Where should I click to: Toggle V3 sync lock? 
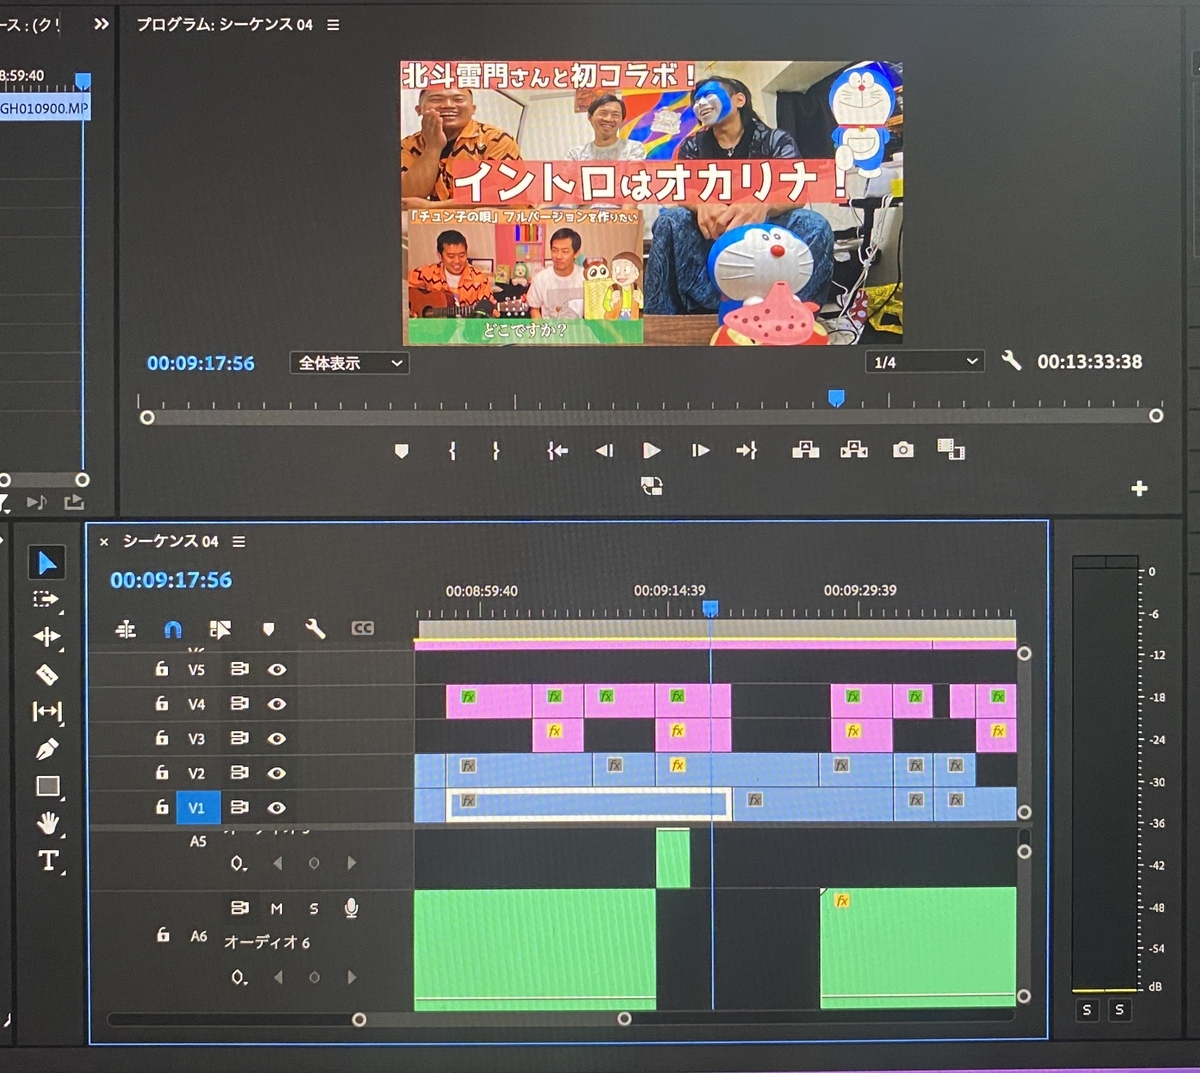[240, 738]
